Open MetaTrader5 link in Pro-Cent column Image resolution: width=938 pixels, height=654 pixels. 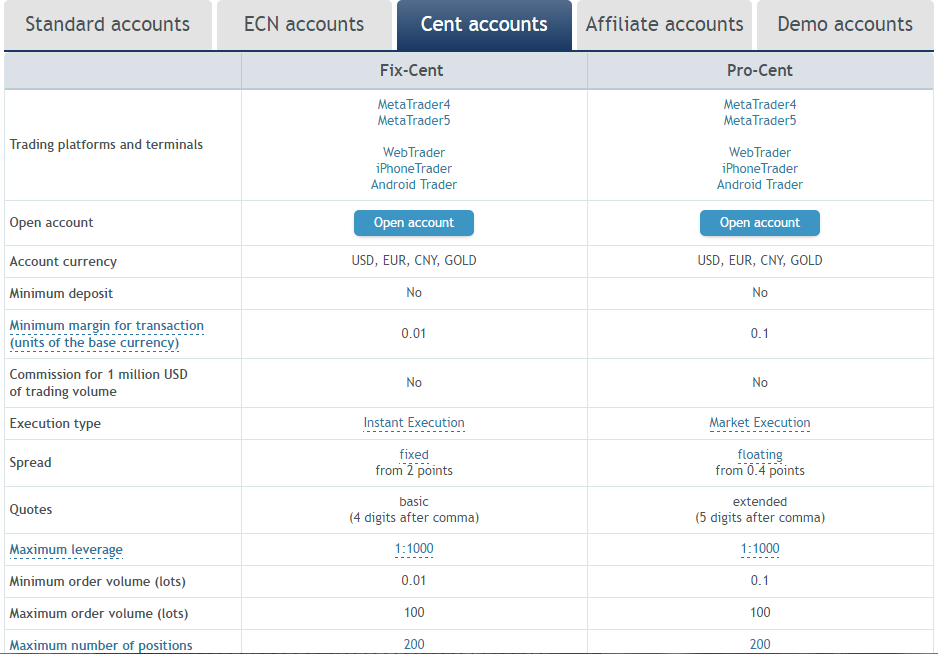coord(760,120)
